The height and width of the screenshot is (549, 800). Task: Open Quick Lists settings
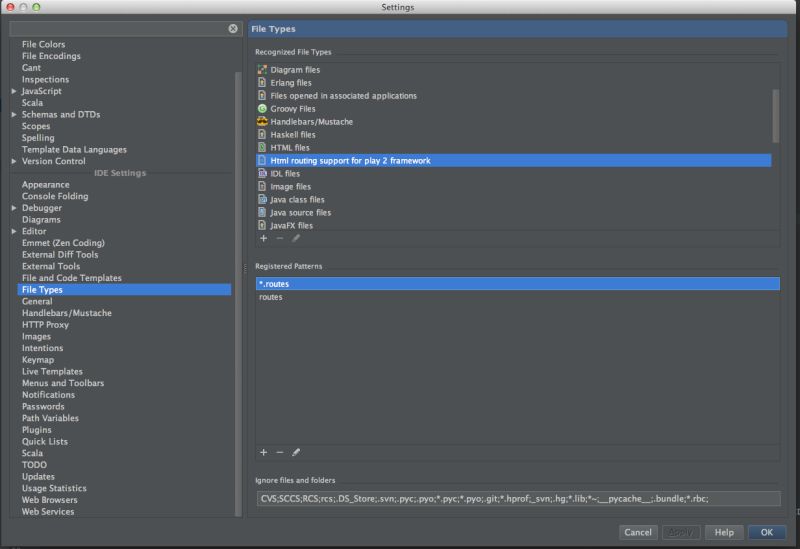pos(44,441)
